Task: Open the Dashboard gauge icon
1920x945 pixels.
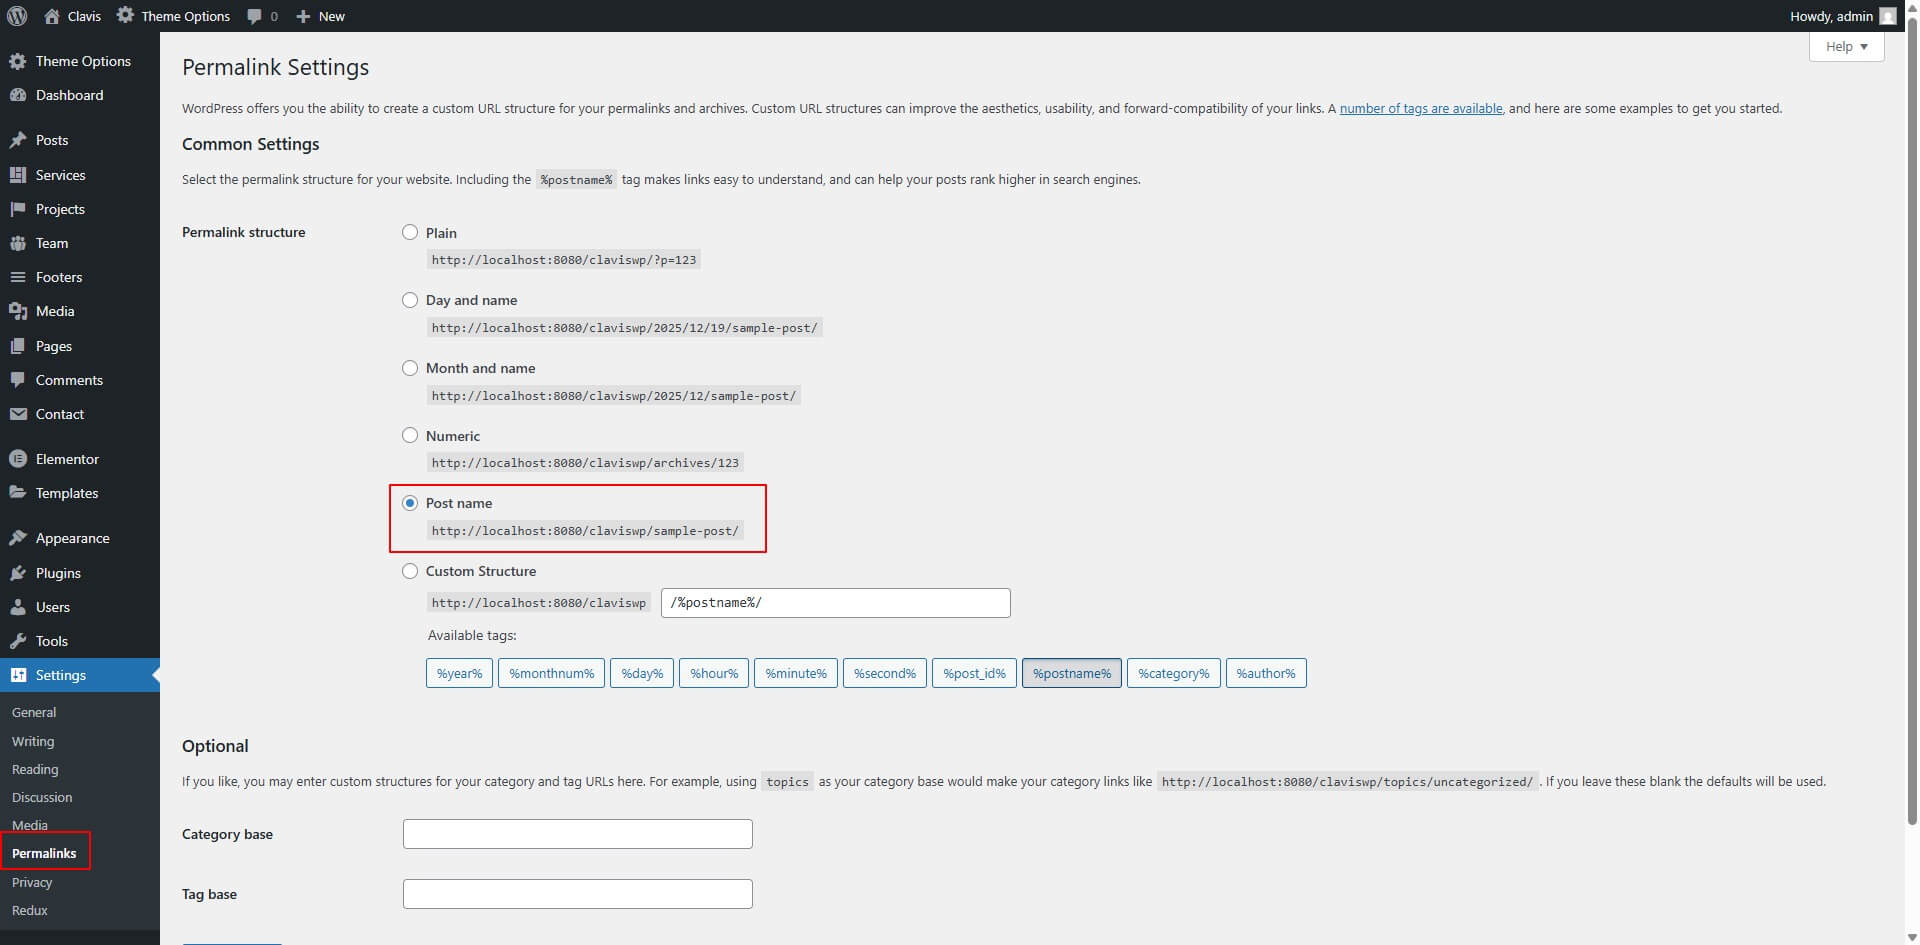Action: tap(17, 95)
